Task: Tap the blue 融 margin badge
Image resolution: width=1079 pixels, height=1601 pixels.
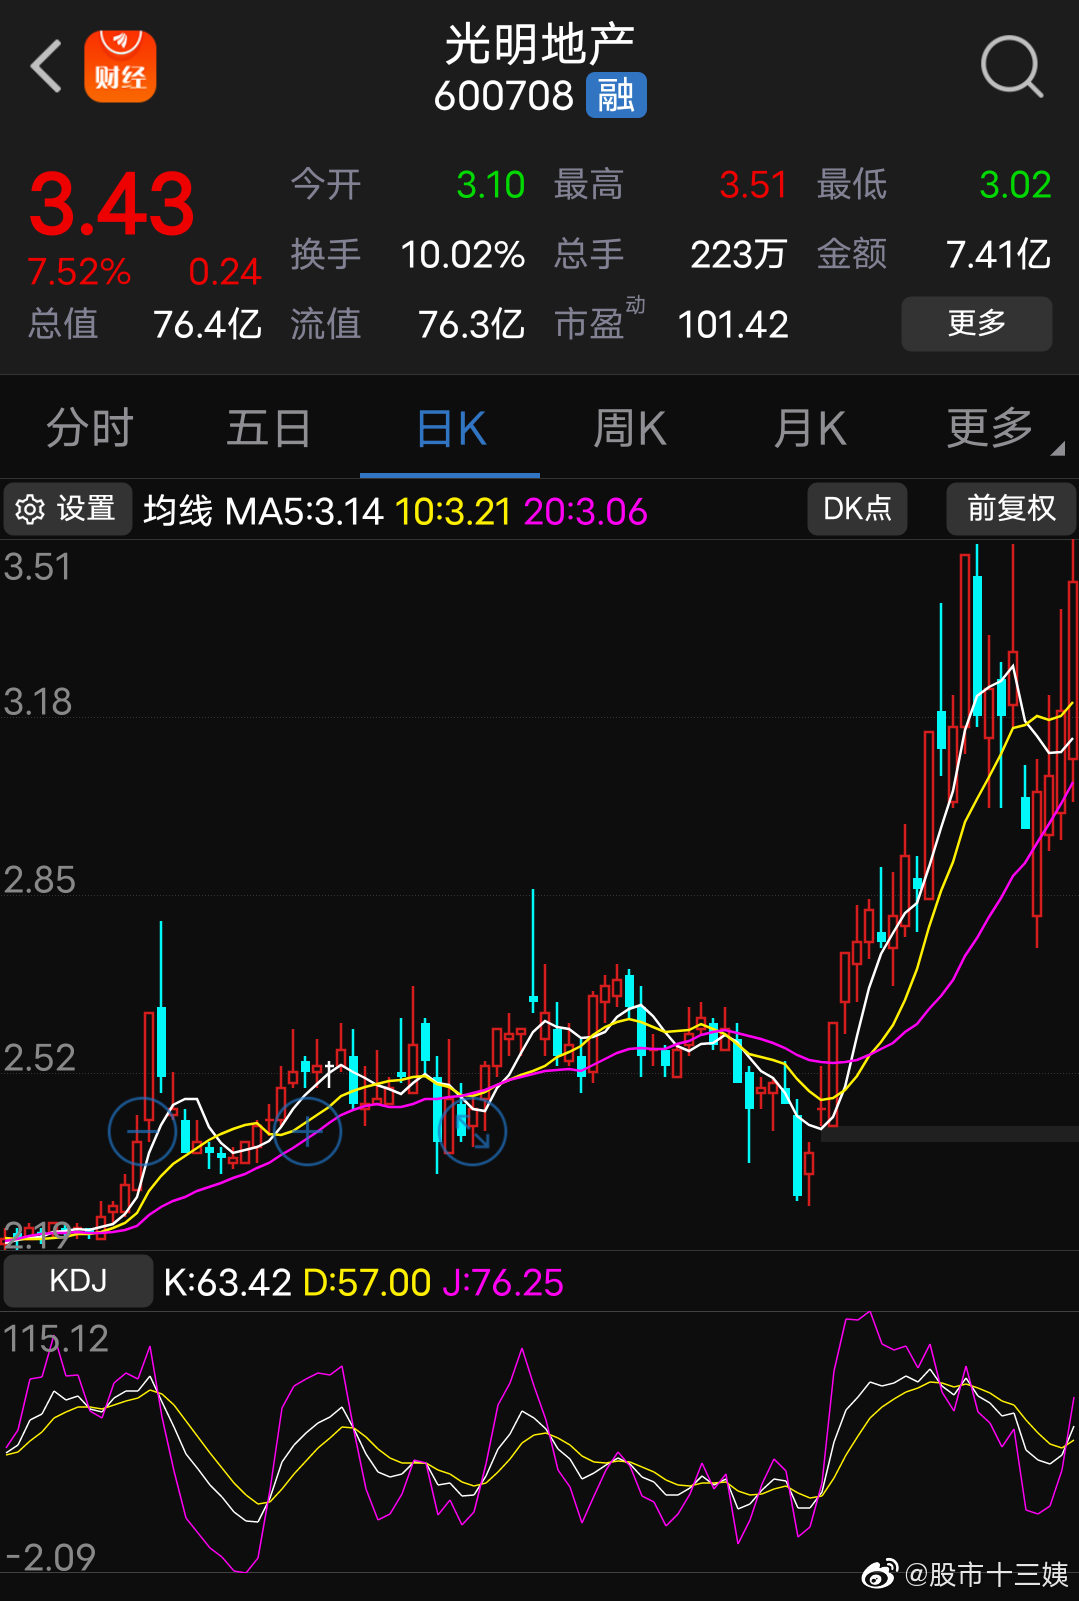Action: [616, 96]
